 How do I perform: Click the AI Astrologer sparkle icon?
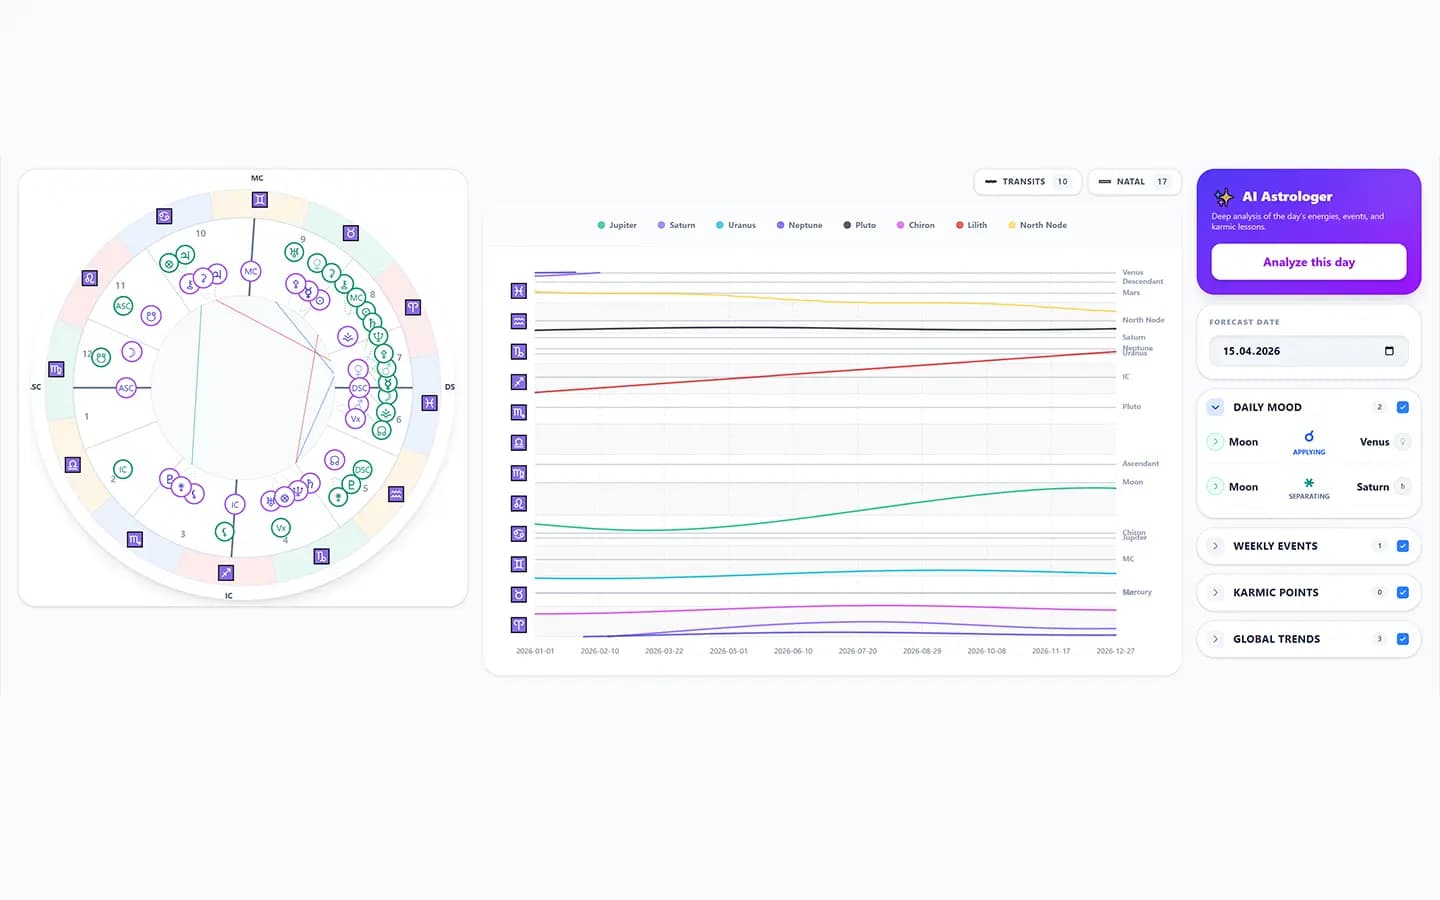point(1224,197)
